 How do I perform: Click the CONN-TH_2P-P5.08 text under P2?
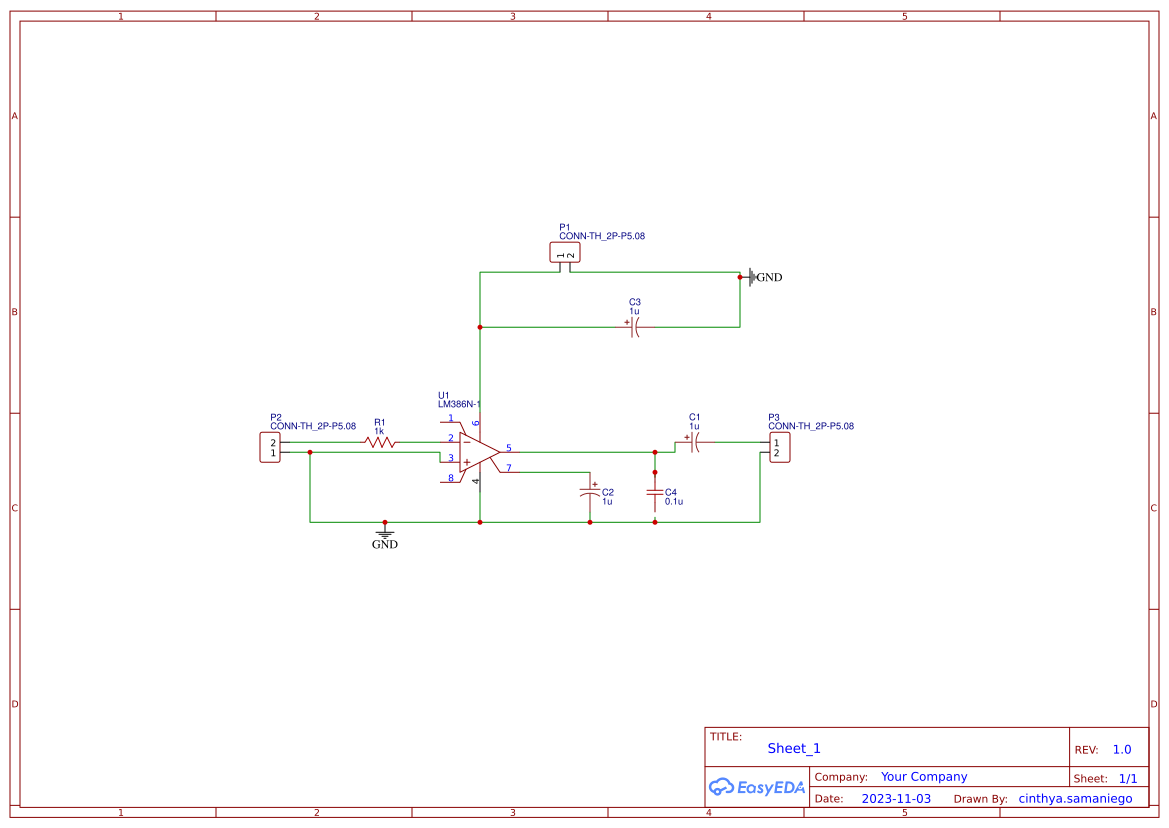(x=313, y=426)
